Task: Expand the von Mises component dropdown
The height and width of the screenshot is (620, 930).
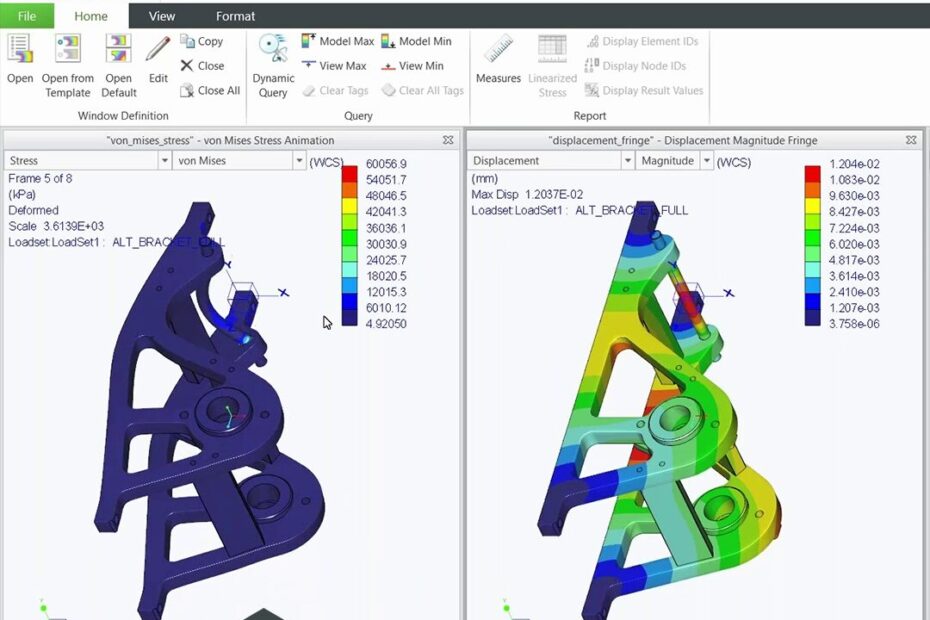Action: (x=298, y=161)
